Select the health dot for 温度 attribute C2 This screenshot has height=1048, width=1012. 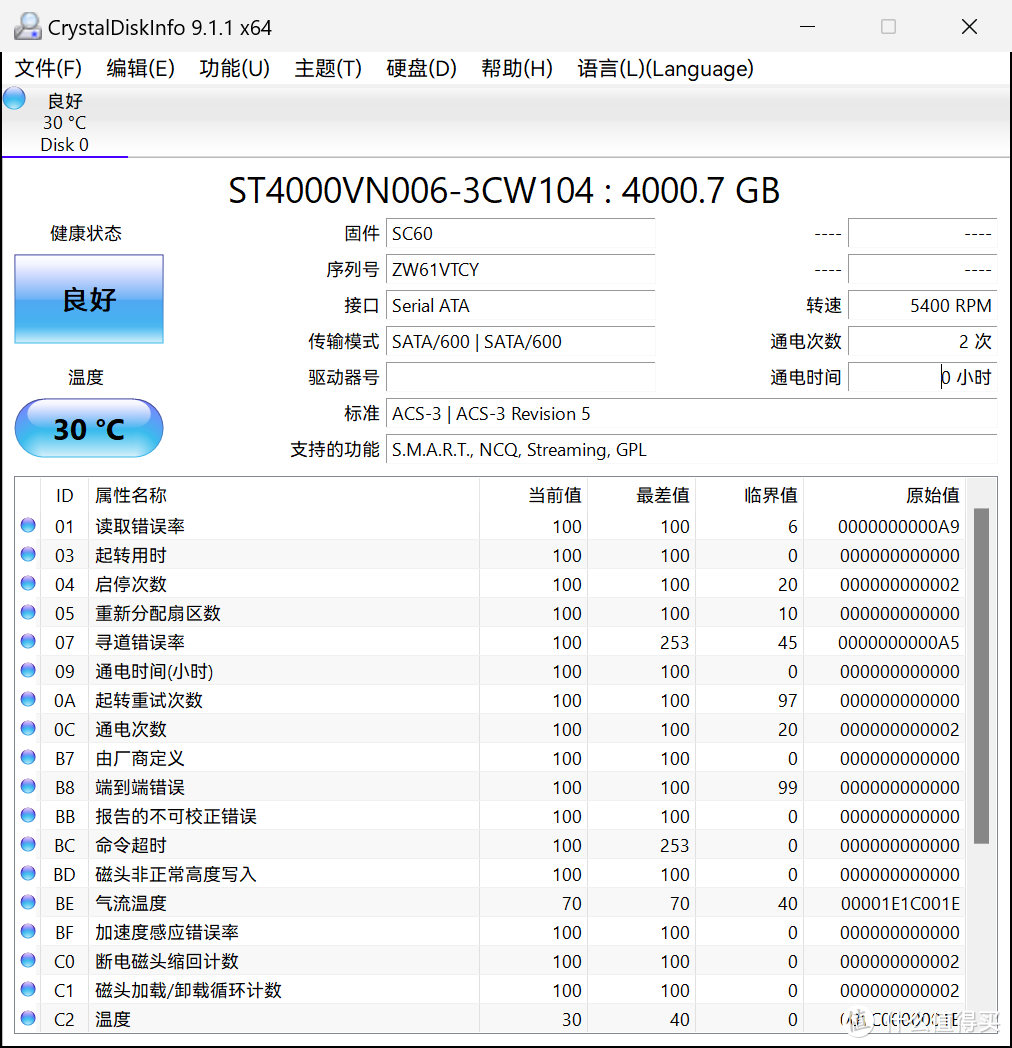[x=27, y=1018]
